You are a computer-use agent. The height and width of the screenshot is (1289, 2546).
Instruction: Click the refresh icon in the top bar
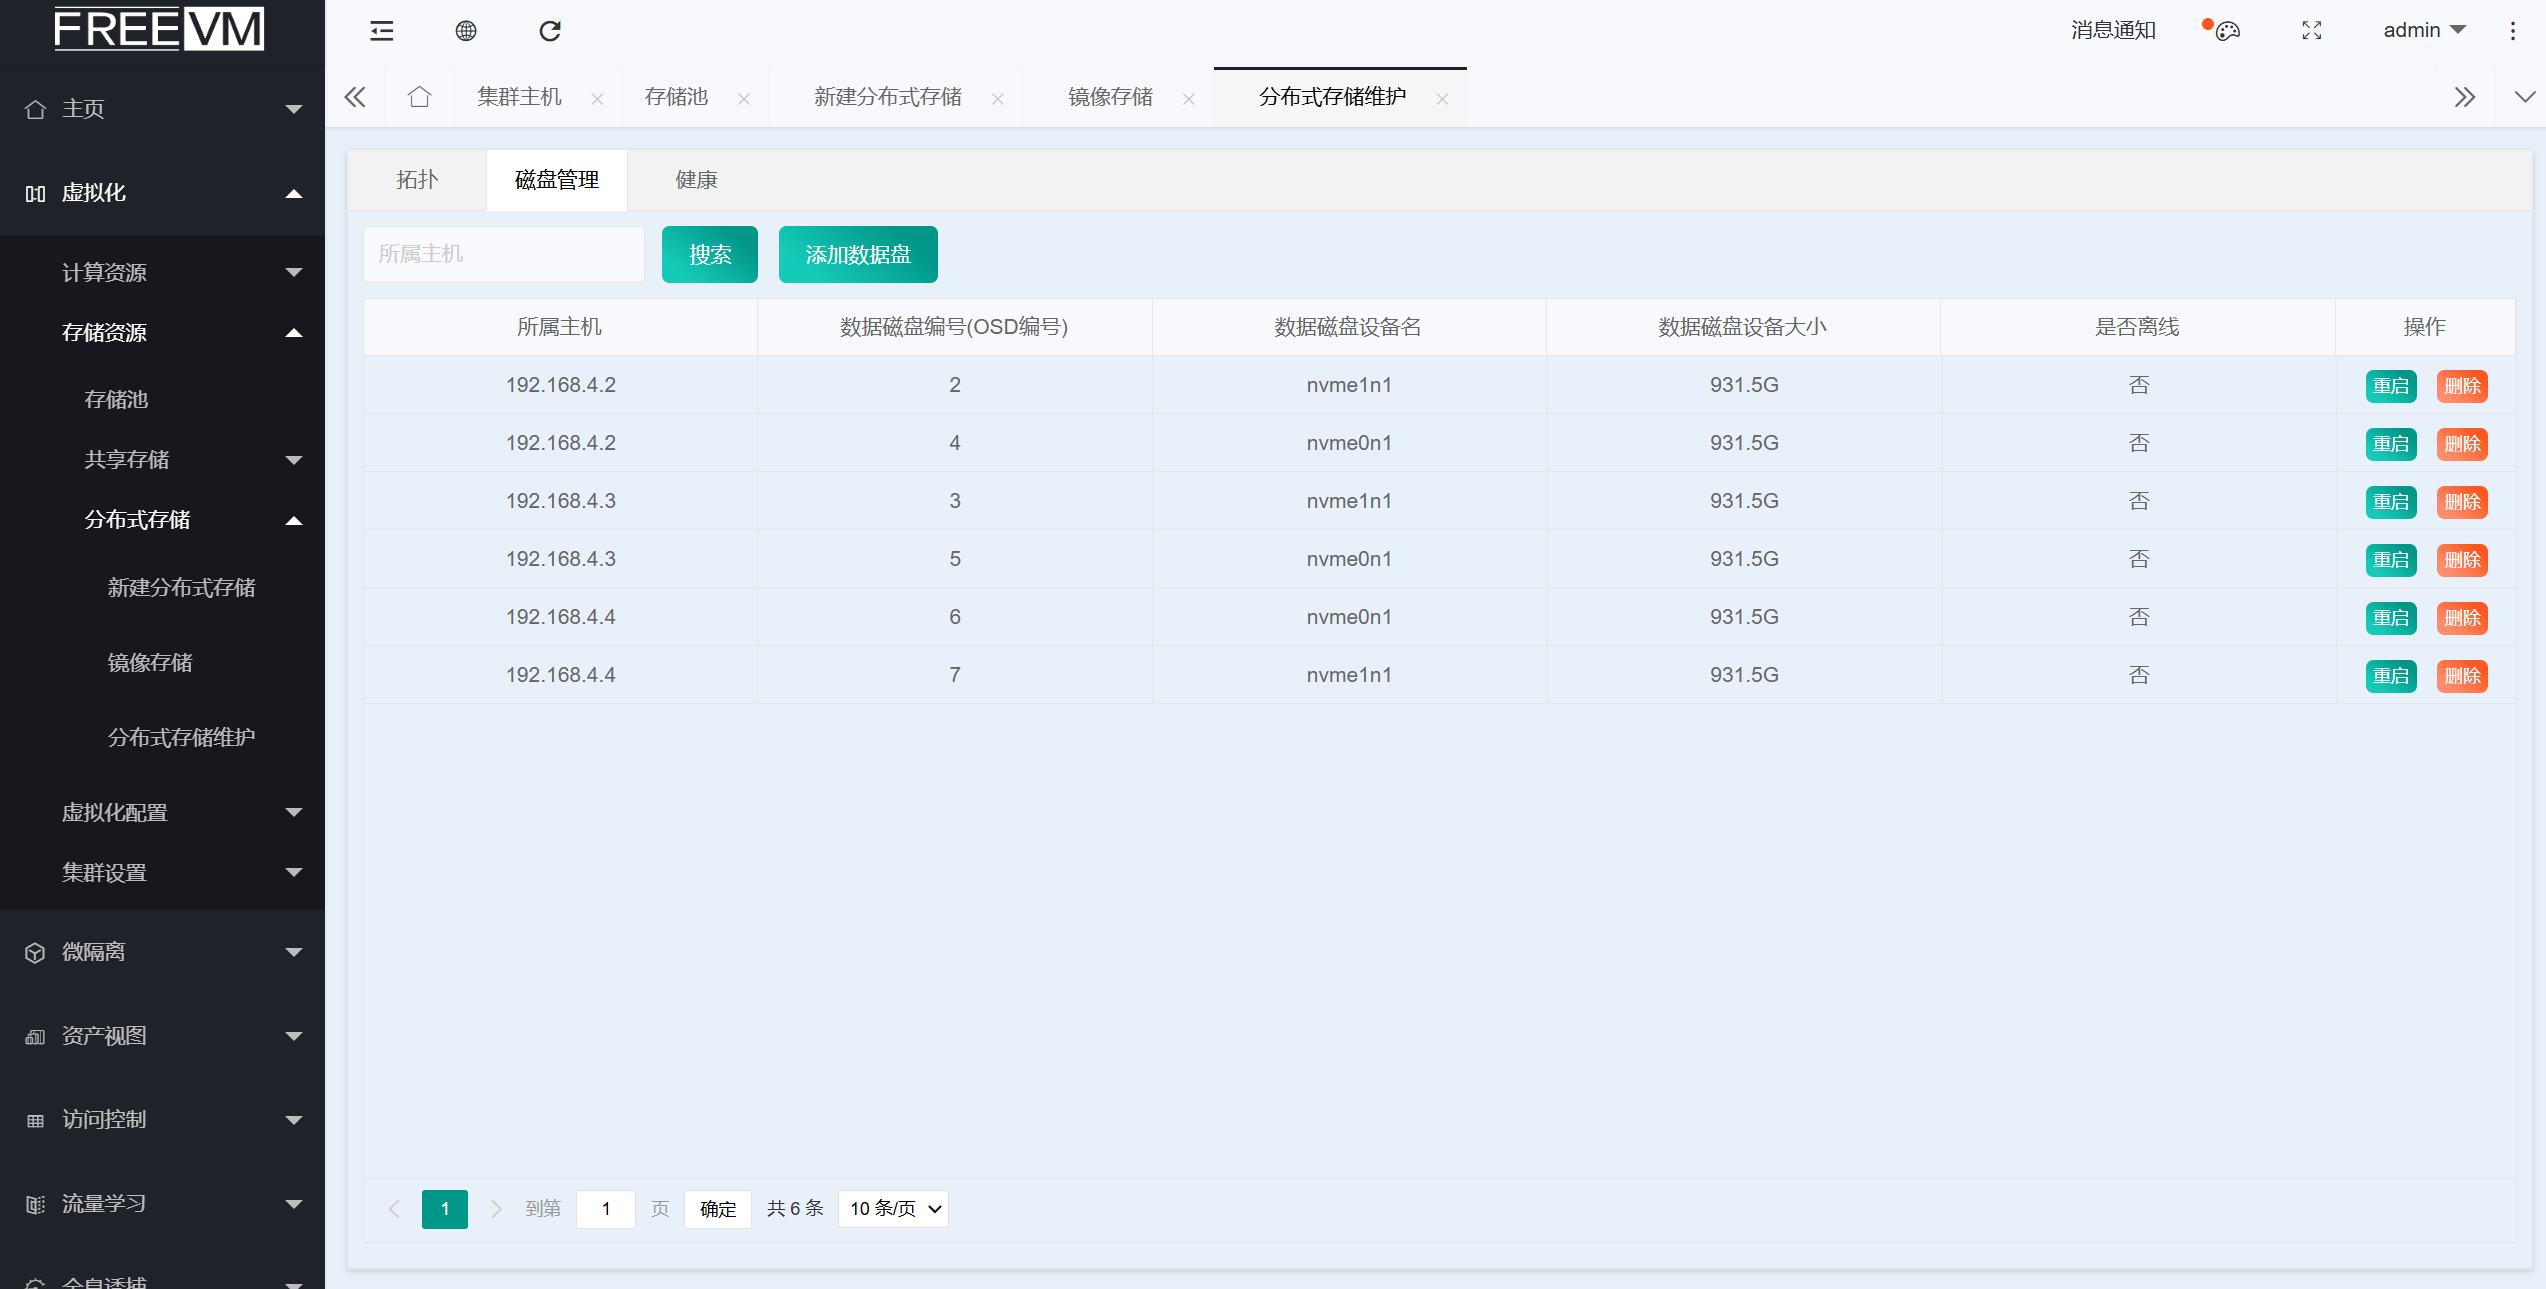click(x=550, y=31)
